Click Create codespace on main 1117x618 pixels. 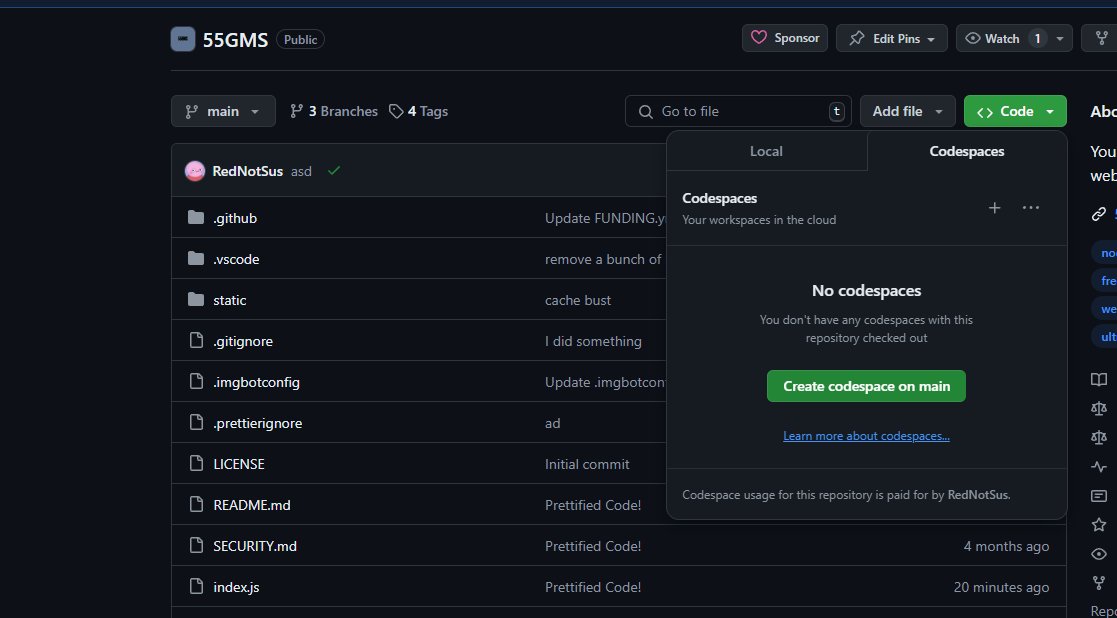point(866,386)
